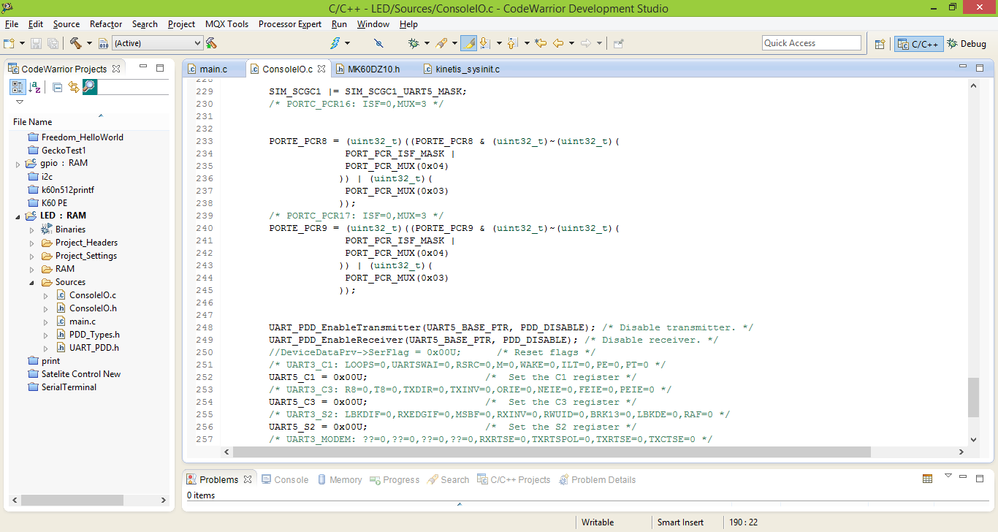Collapse the LED : RAM project
The image size is (998, 532).
point(18,216)
